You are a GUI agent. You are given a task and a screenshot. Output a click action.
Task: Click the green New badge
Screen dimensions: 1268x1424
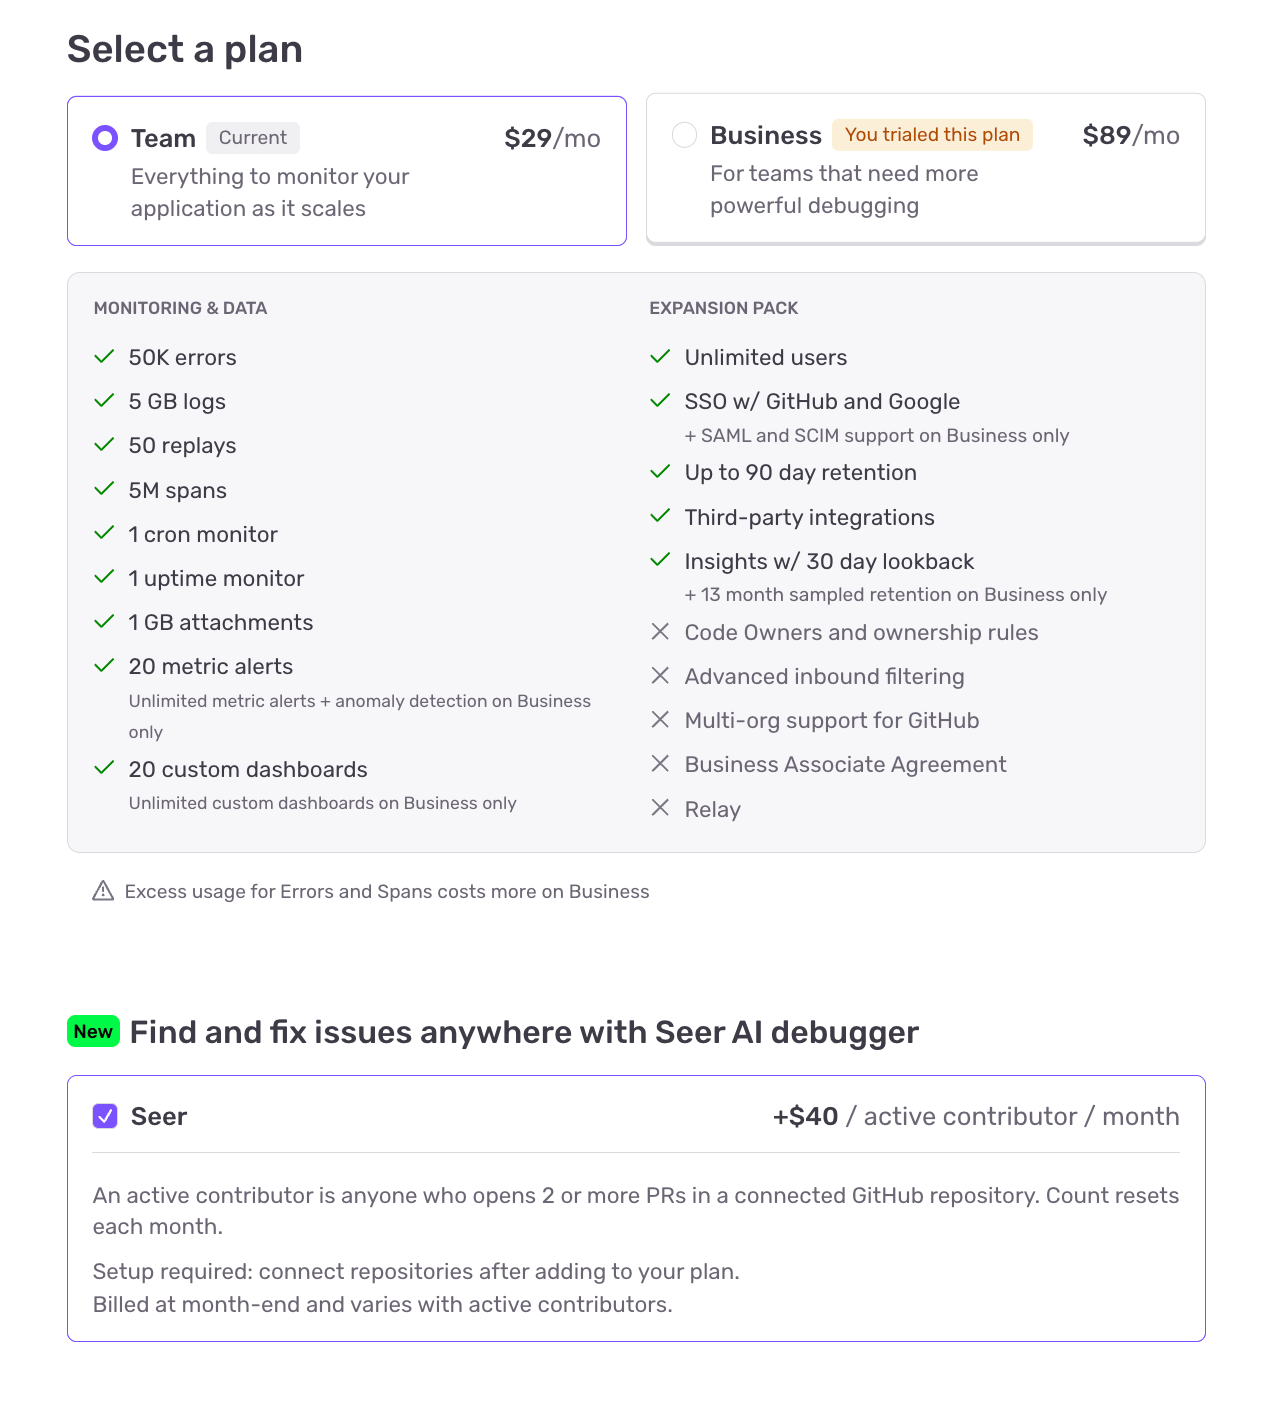coord(93,1031)
